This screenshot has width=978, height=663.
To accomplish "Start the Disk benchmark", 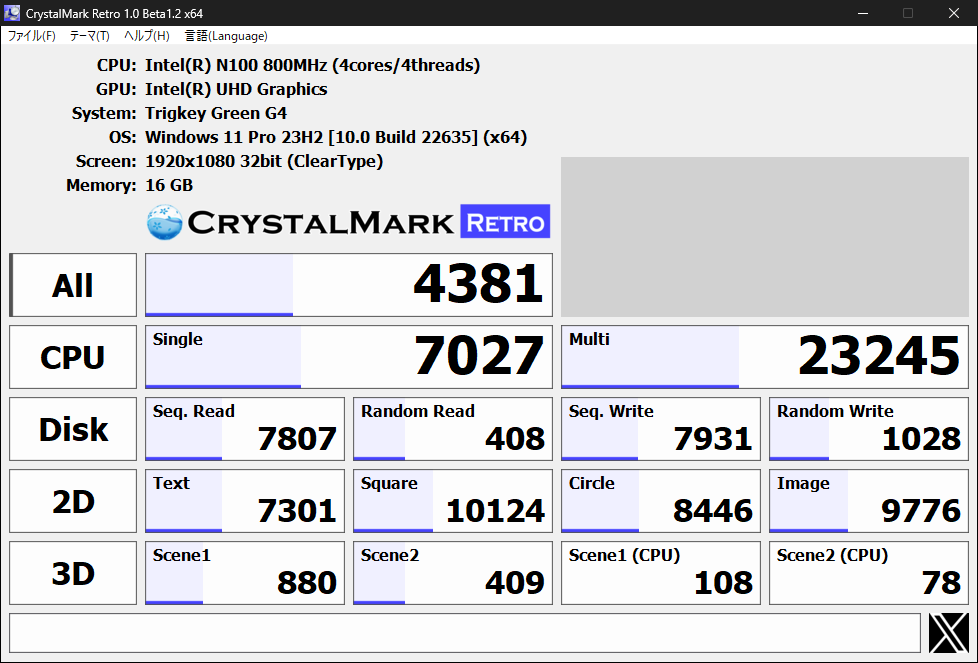I will [73, 429].
